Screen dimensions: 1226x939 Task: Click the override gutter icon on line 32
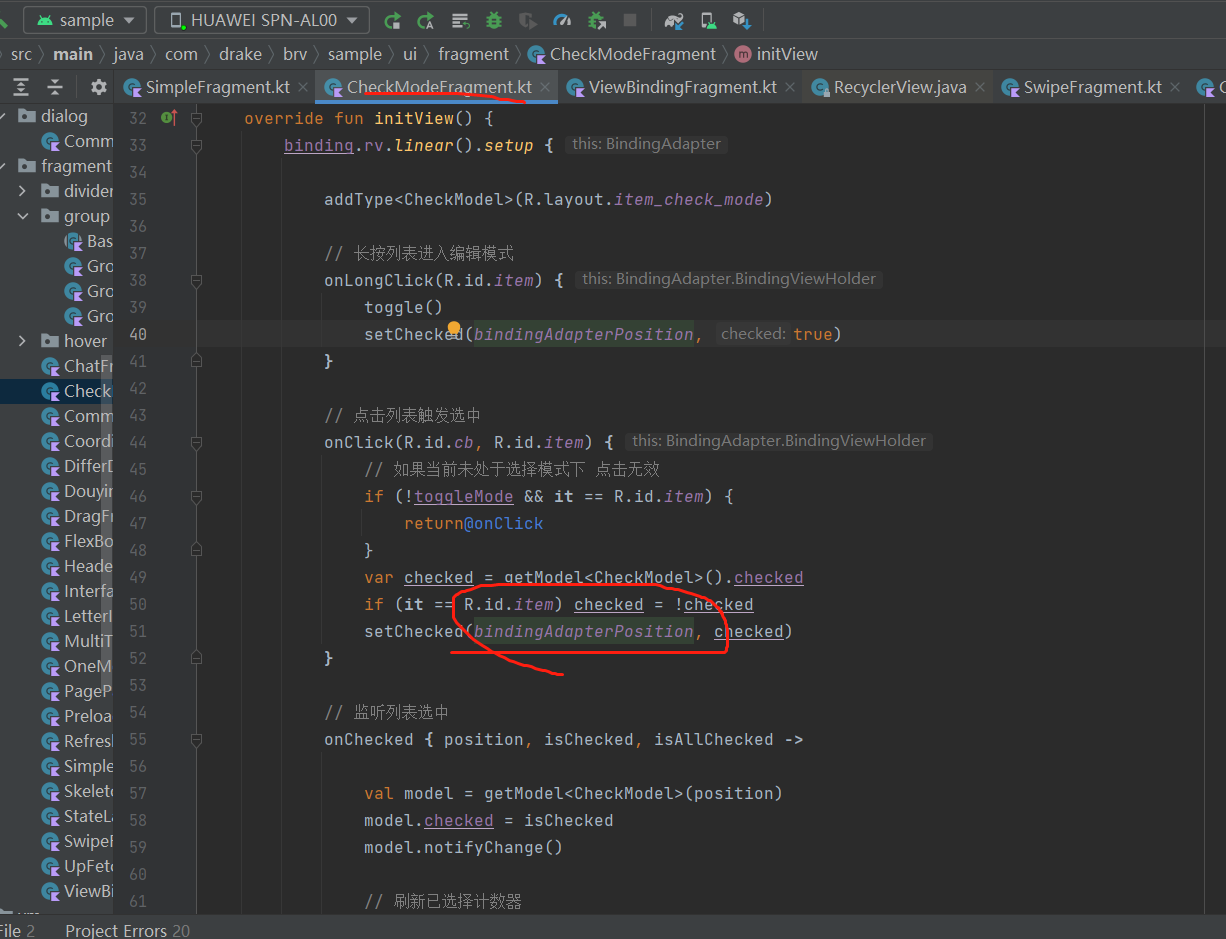[169, 118]
